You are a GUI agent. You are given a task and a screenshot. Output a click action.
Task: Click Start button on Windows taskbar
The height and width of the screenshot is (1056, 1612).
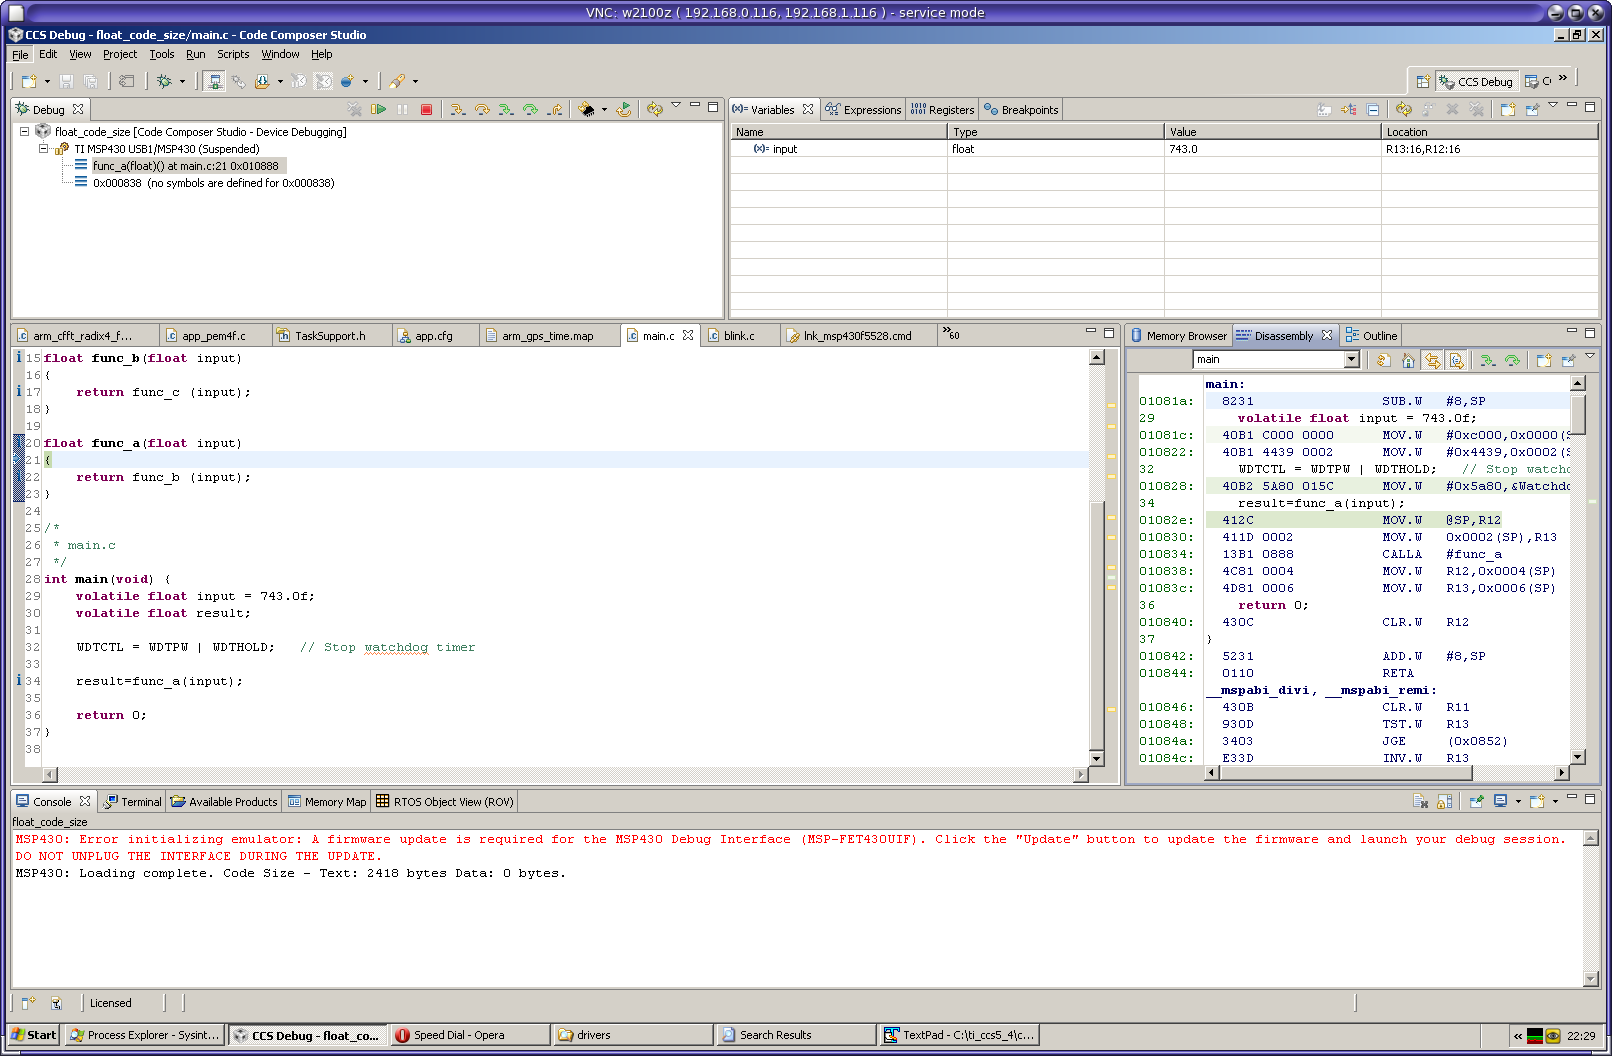click(34, 1035)
